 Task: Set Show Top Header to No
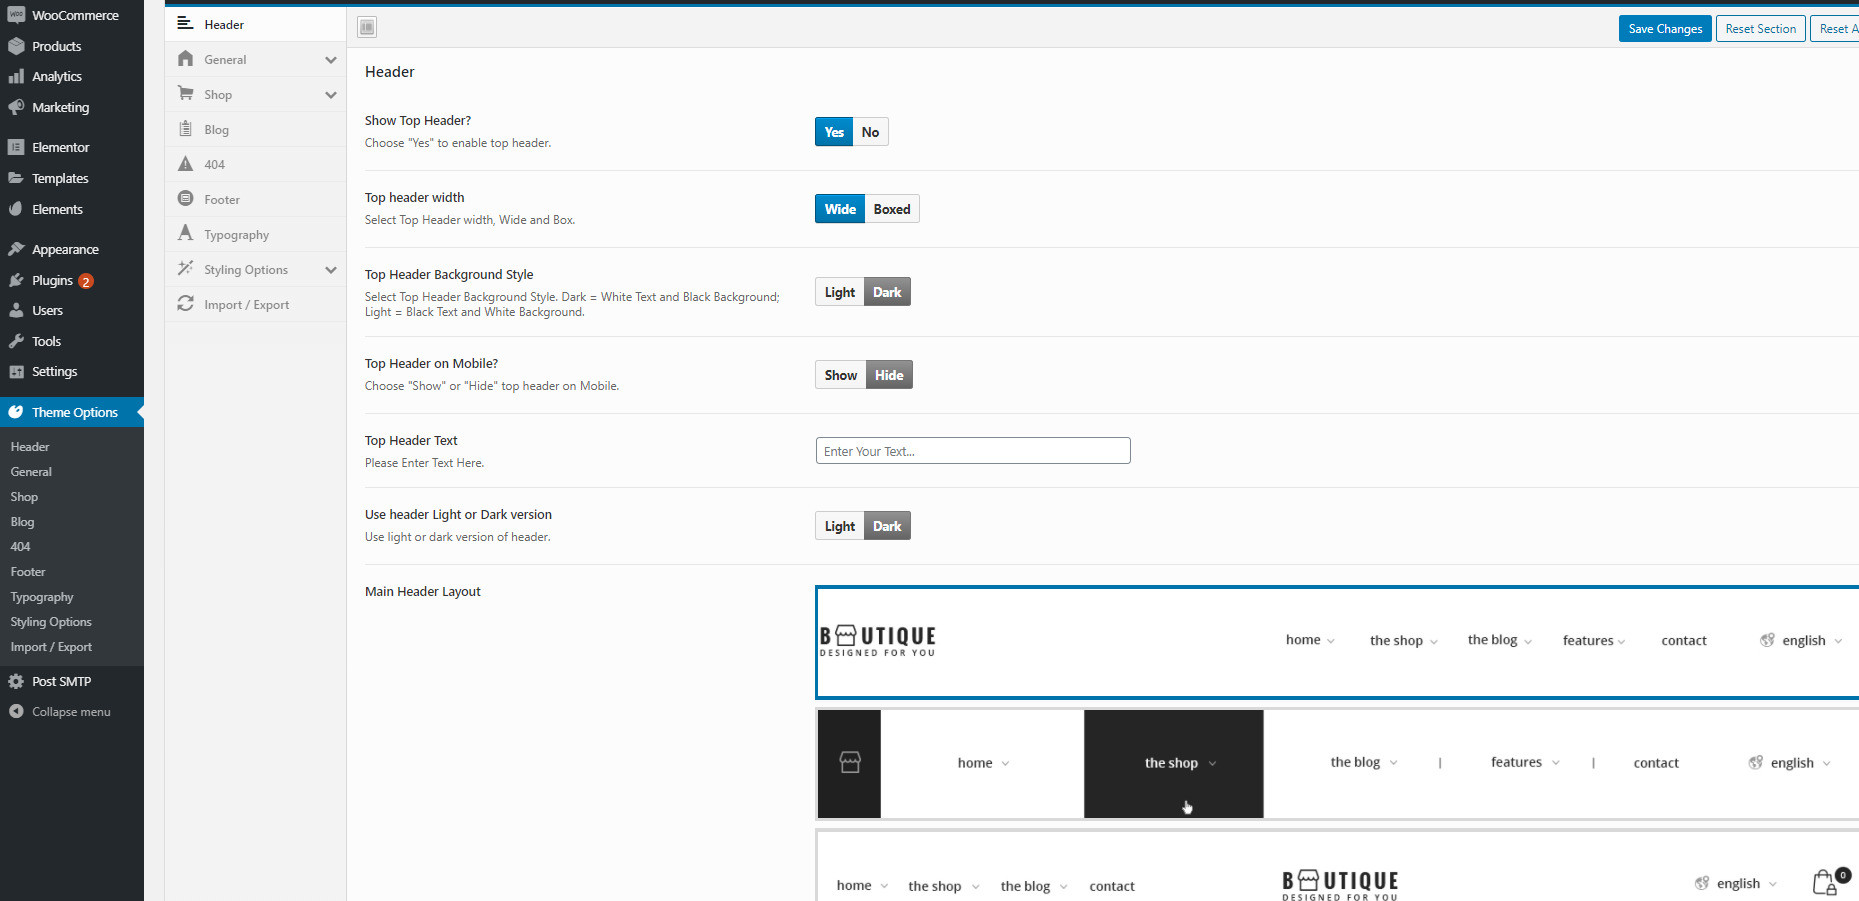(x=870, y=132)
